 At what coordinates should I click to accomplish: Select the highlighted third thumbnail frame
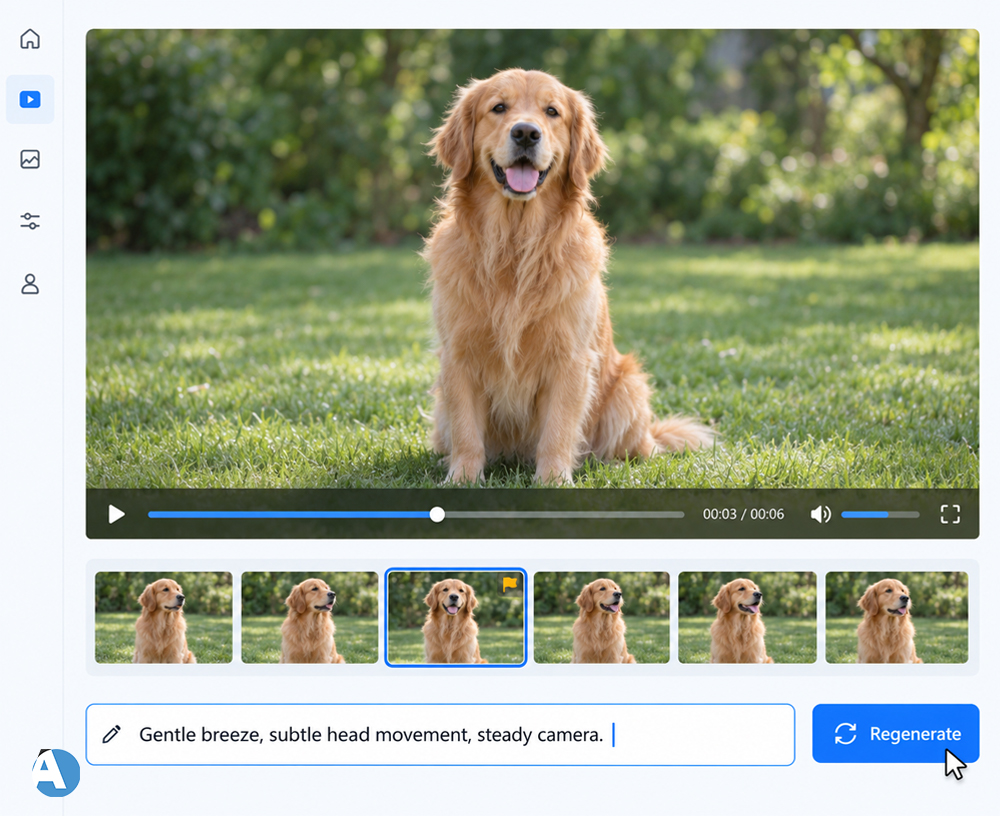456,617
